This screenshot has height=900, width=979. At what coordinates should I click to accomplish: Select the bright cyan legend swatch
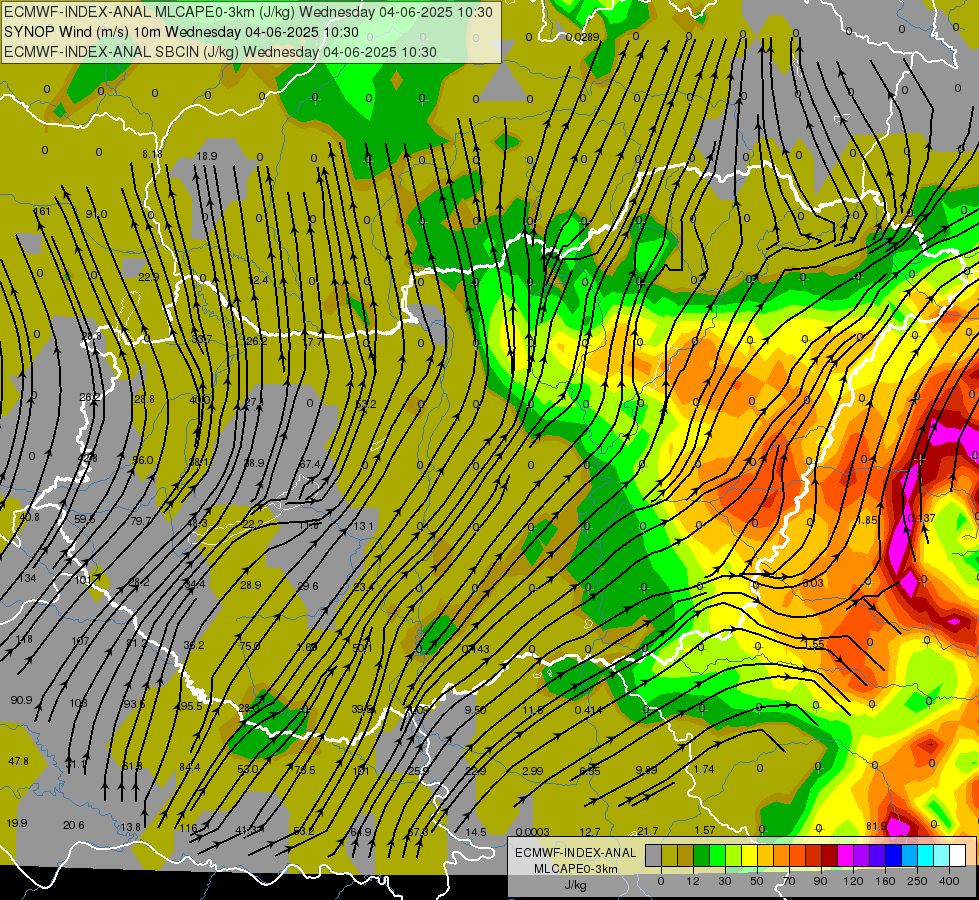(926, 855)
